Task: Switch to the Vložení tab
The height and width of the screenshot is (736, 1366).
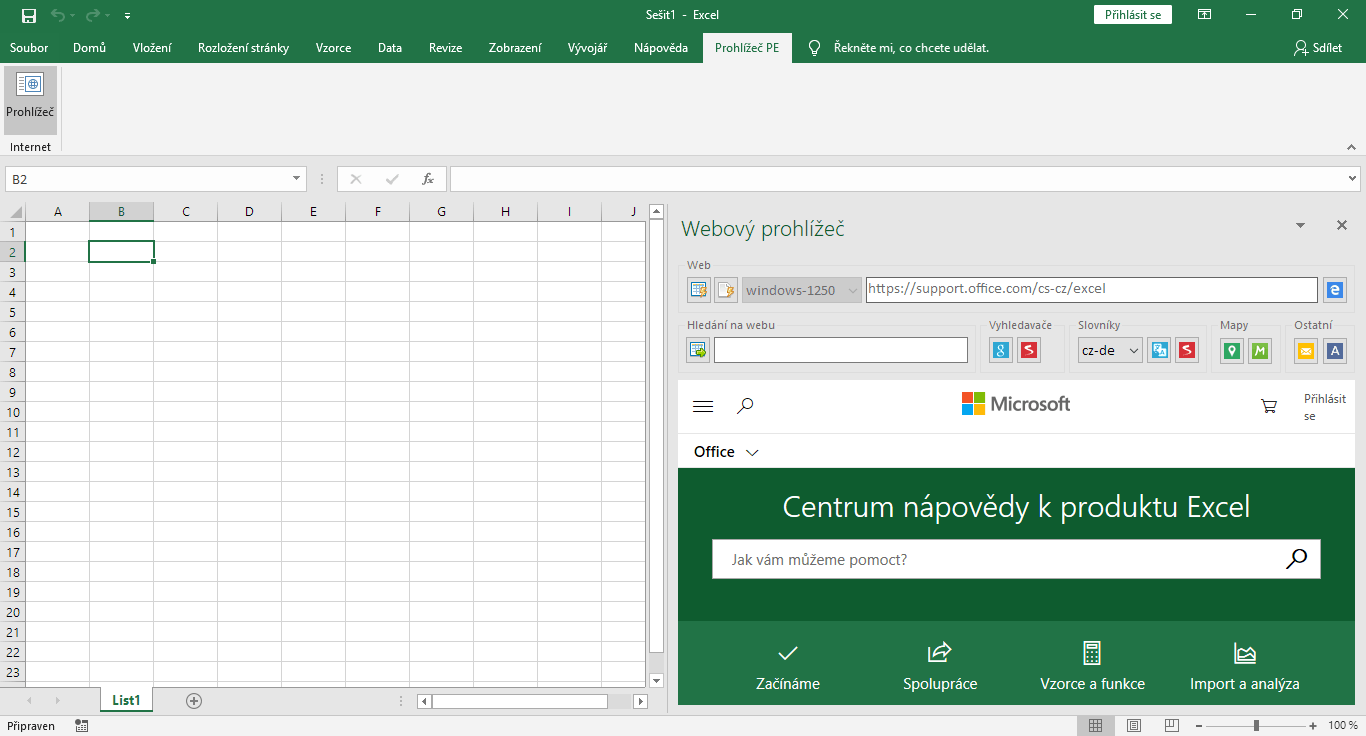Action: pos(152,48)
